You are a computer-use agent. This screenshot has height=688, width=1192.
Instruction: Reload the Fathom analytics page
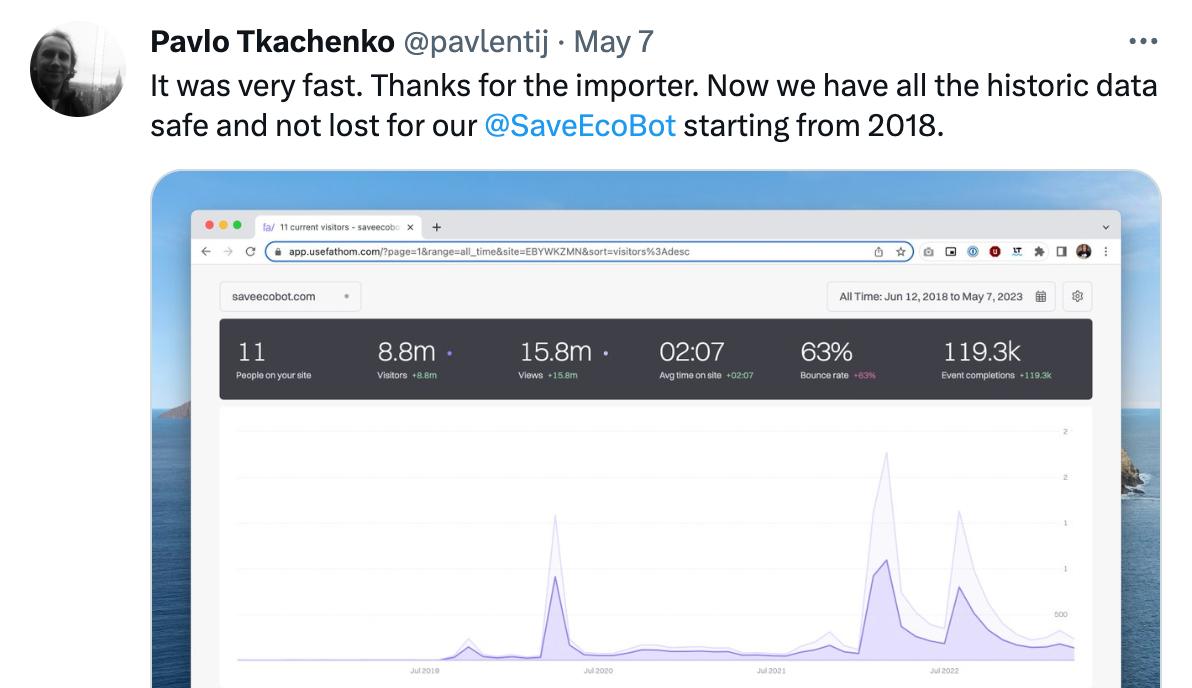tap(250, 252)
